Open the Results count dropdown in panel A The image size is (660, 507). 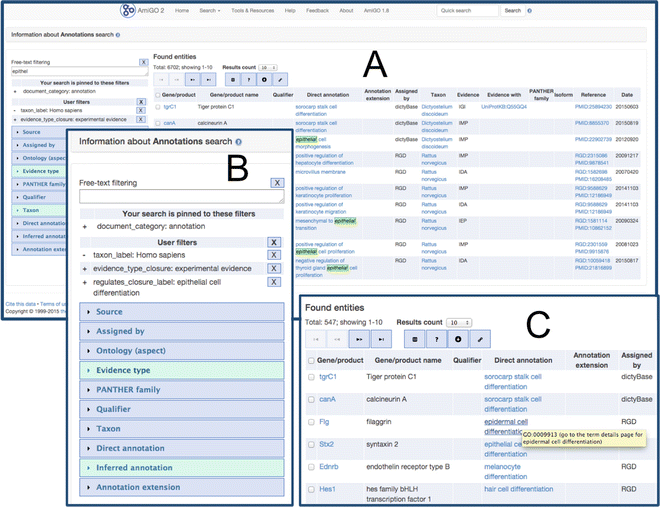pyautogui.click(x=268, y=68)
